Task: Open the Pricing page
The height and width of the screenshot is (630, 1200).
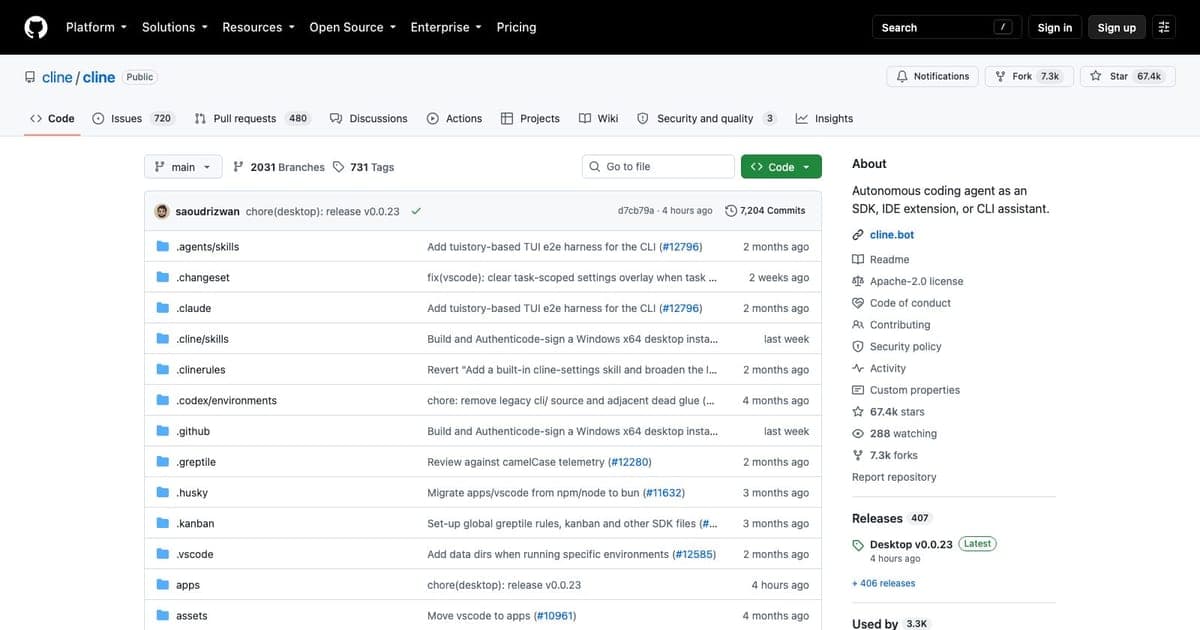Action: pyautogui.click(x=516, y=27)
